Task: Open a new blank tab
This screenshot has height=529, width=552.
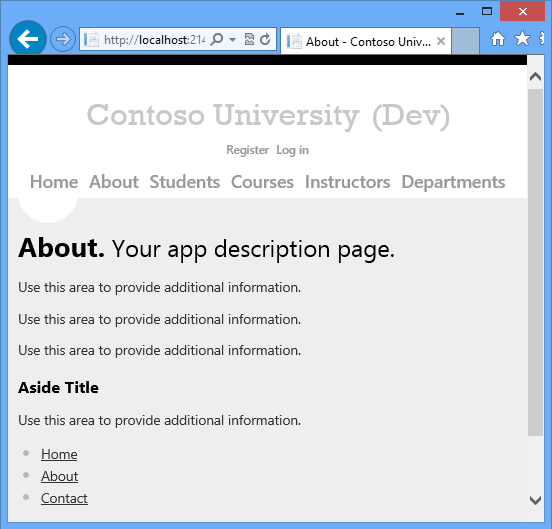Action: (465, 42)
